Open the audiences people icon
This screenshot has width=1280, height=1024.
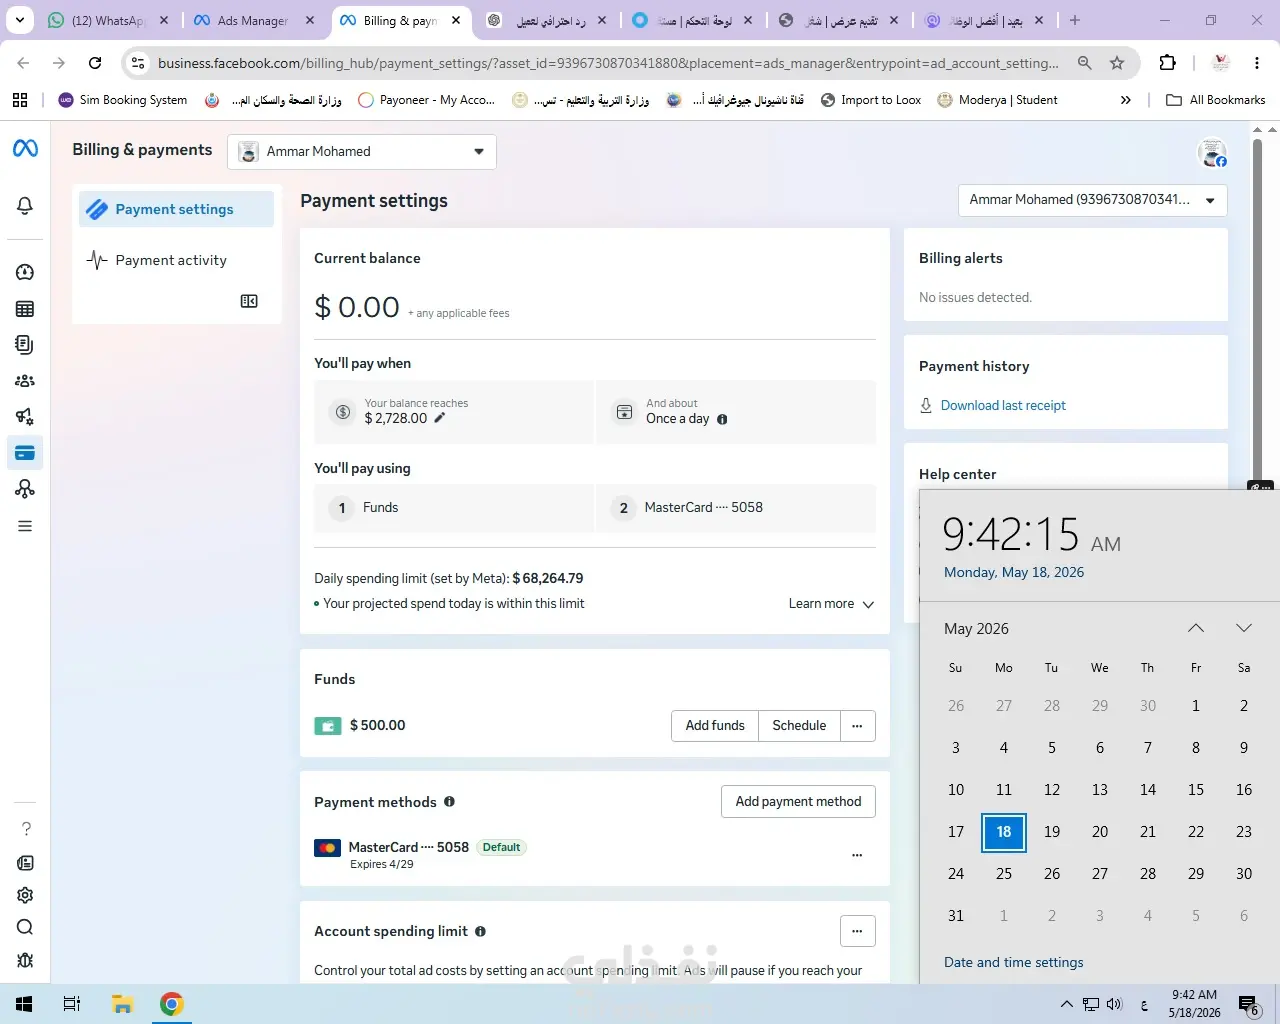click(x=25, y=381)
